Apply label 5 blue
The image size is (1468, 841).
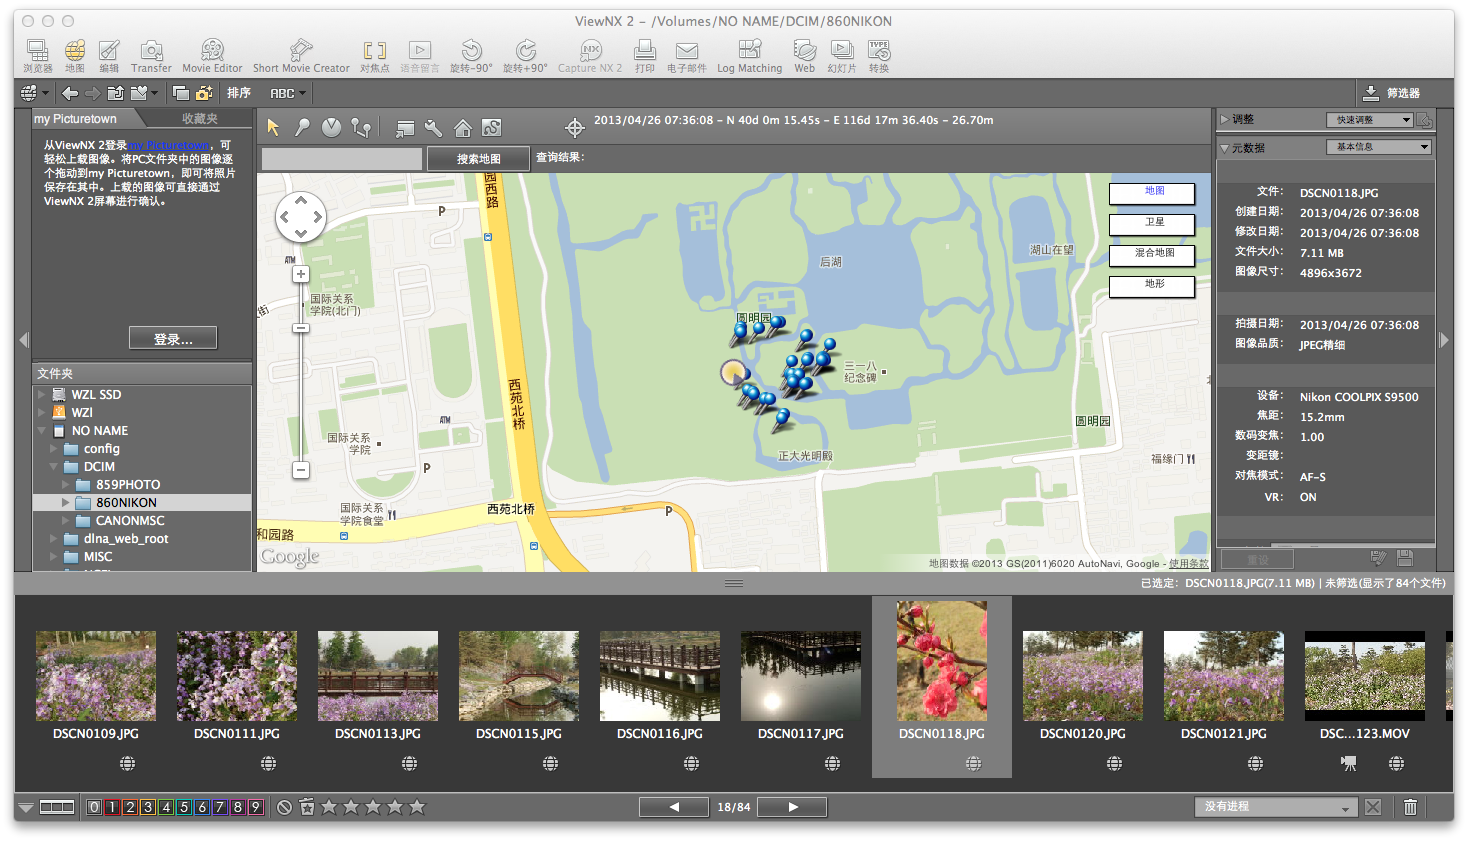click(184, 807)
